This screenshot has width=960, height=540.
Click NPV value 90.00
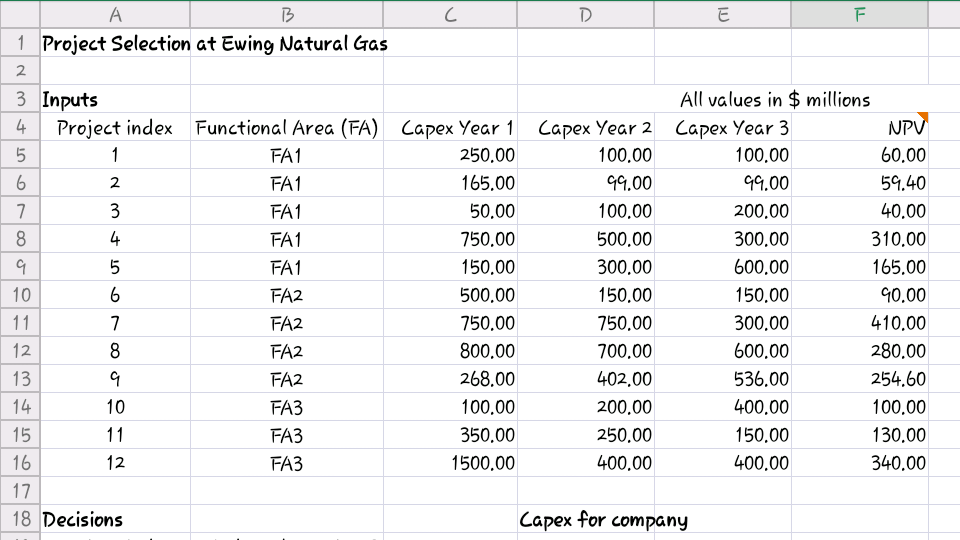[x=860, y=295]
